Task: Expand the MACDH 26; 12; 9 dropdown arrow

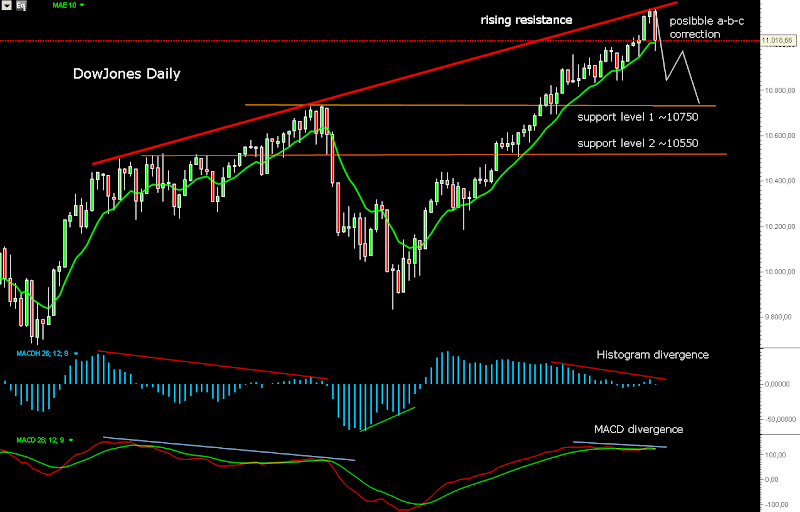Action: 76,353
